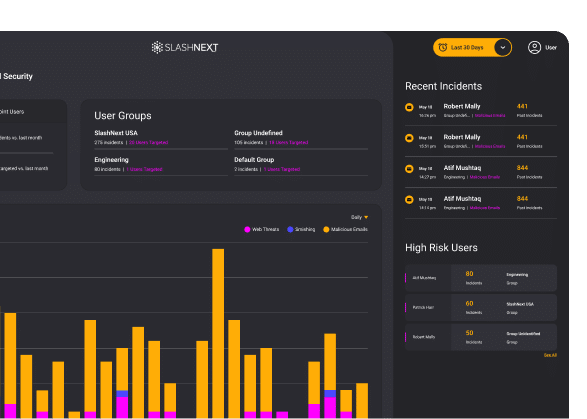Click the Recent Incidents heading
Viewport: 587px width, 419px height.
pyautogui.click(x=443, y=86)
